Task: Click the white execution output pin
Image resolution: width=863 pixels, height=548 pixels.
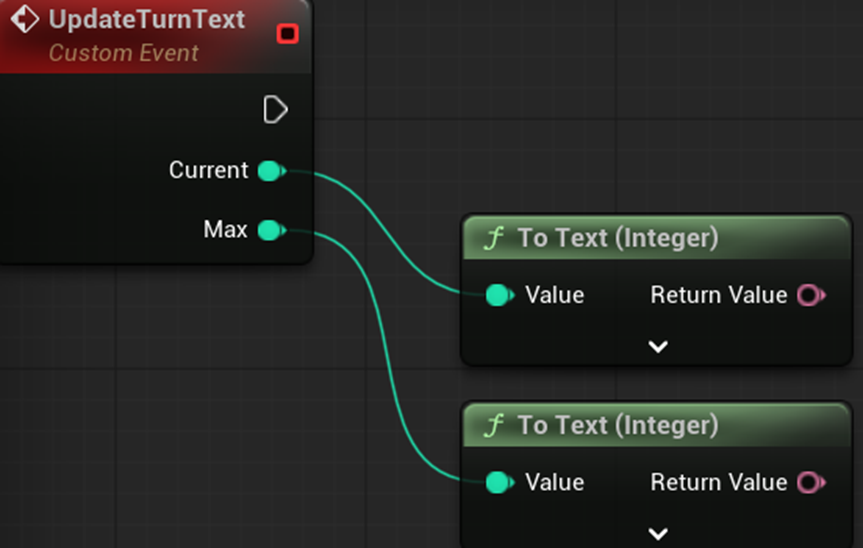Action: click(275, 109)
